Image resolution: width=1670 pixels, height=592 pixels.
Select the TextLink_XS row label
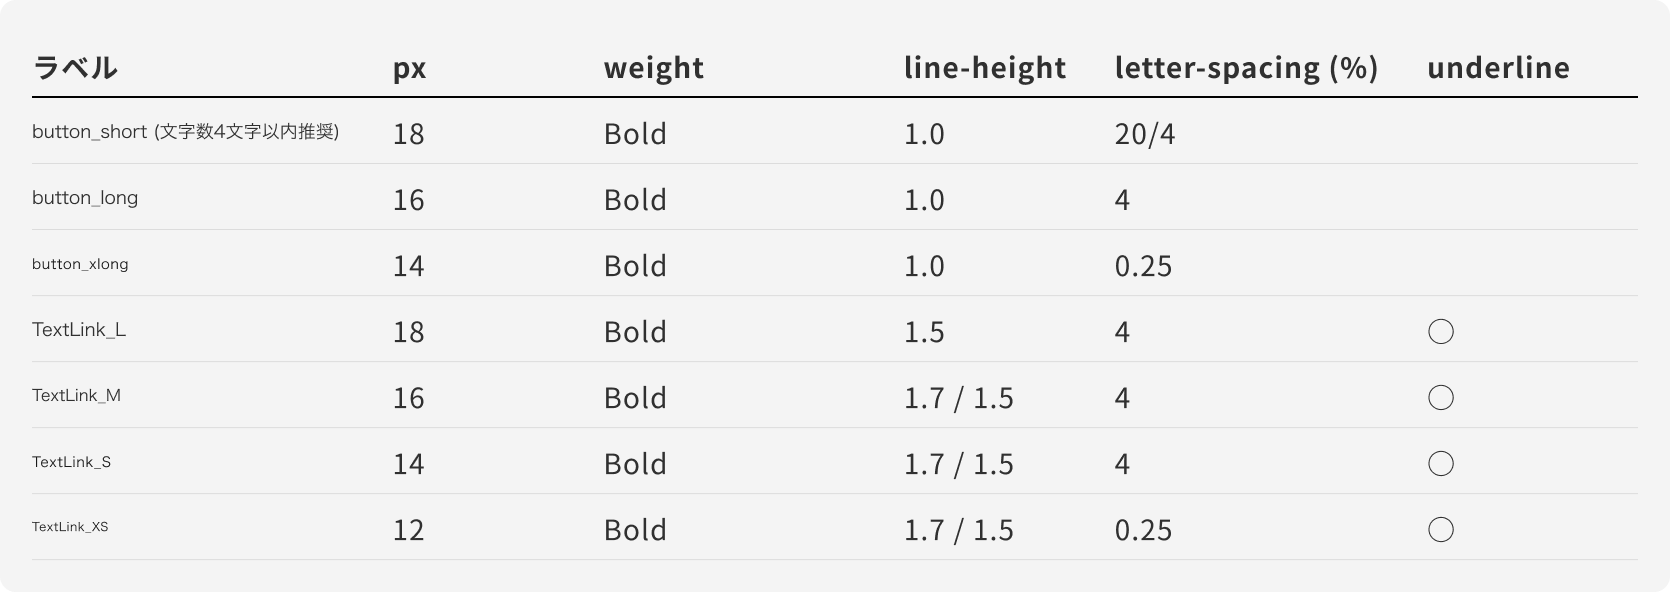pos(70,527)
